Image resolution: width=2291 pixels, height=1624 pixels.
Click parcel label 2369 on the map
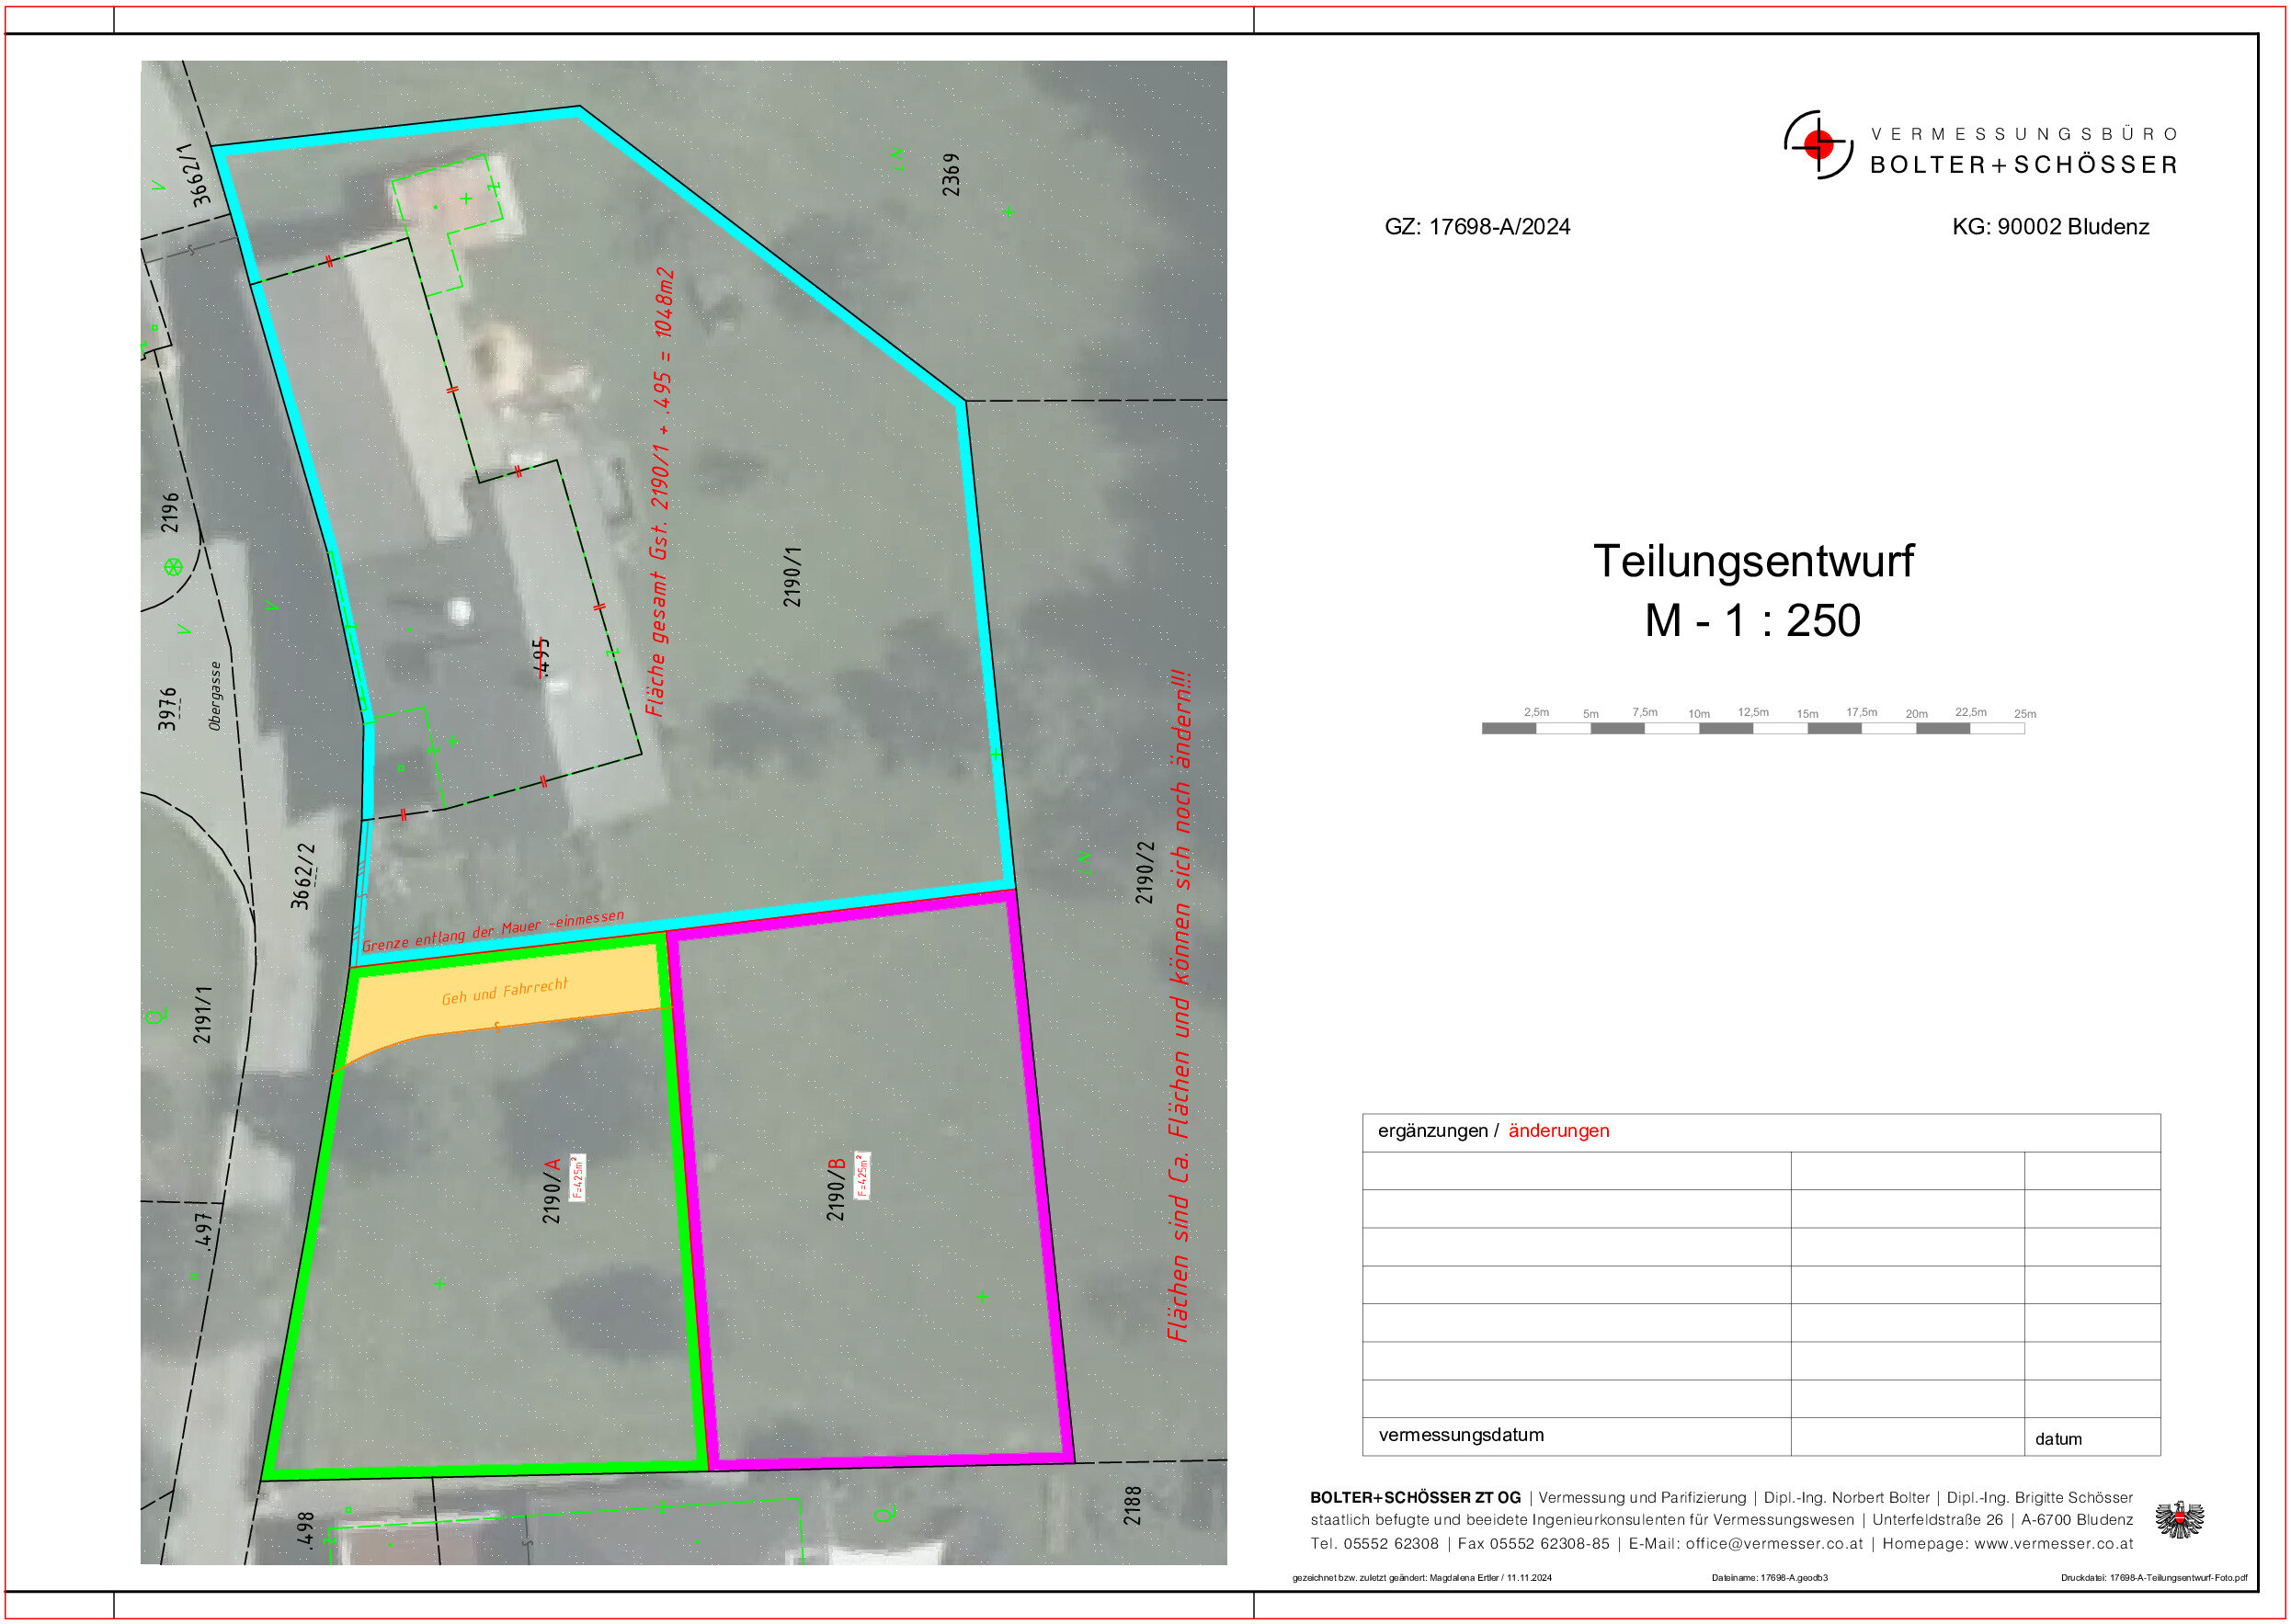[951, 174]
